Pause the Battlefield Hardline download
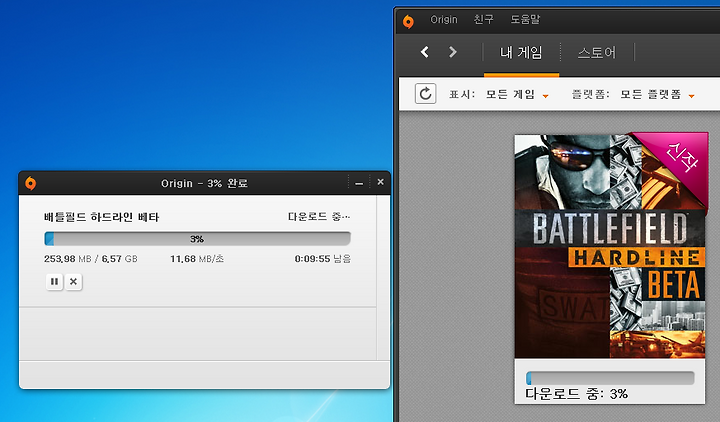The image size is (720, 422). pyautogui.click(x=54, y=281)
